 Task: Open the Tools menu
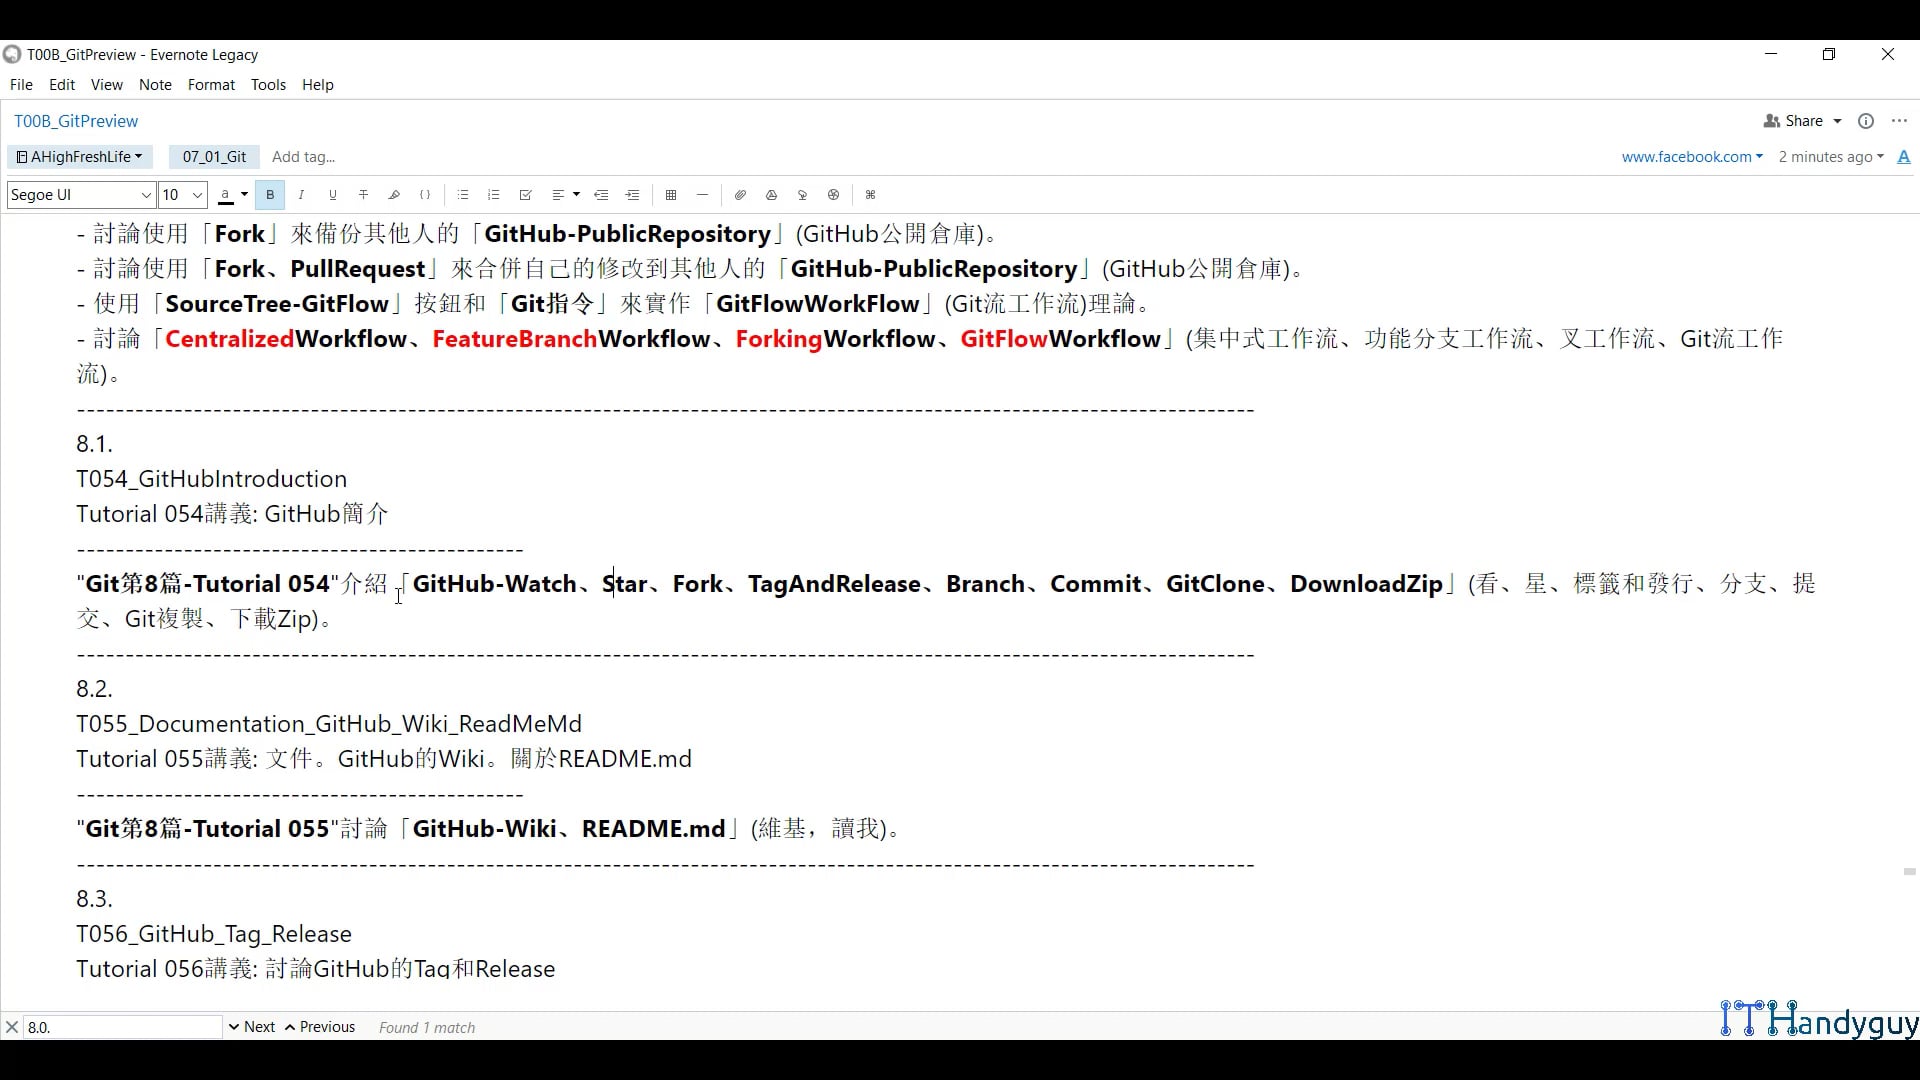pos(268,85)
